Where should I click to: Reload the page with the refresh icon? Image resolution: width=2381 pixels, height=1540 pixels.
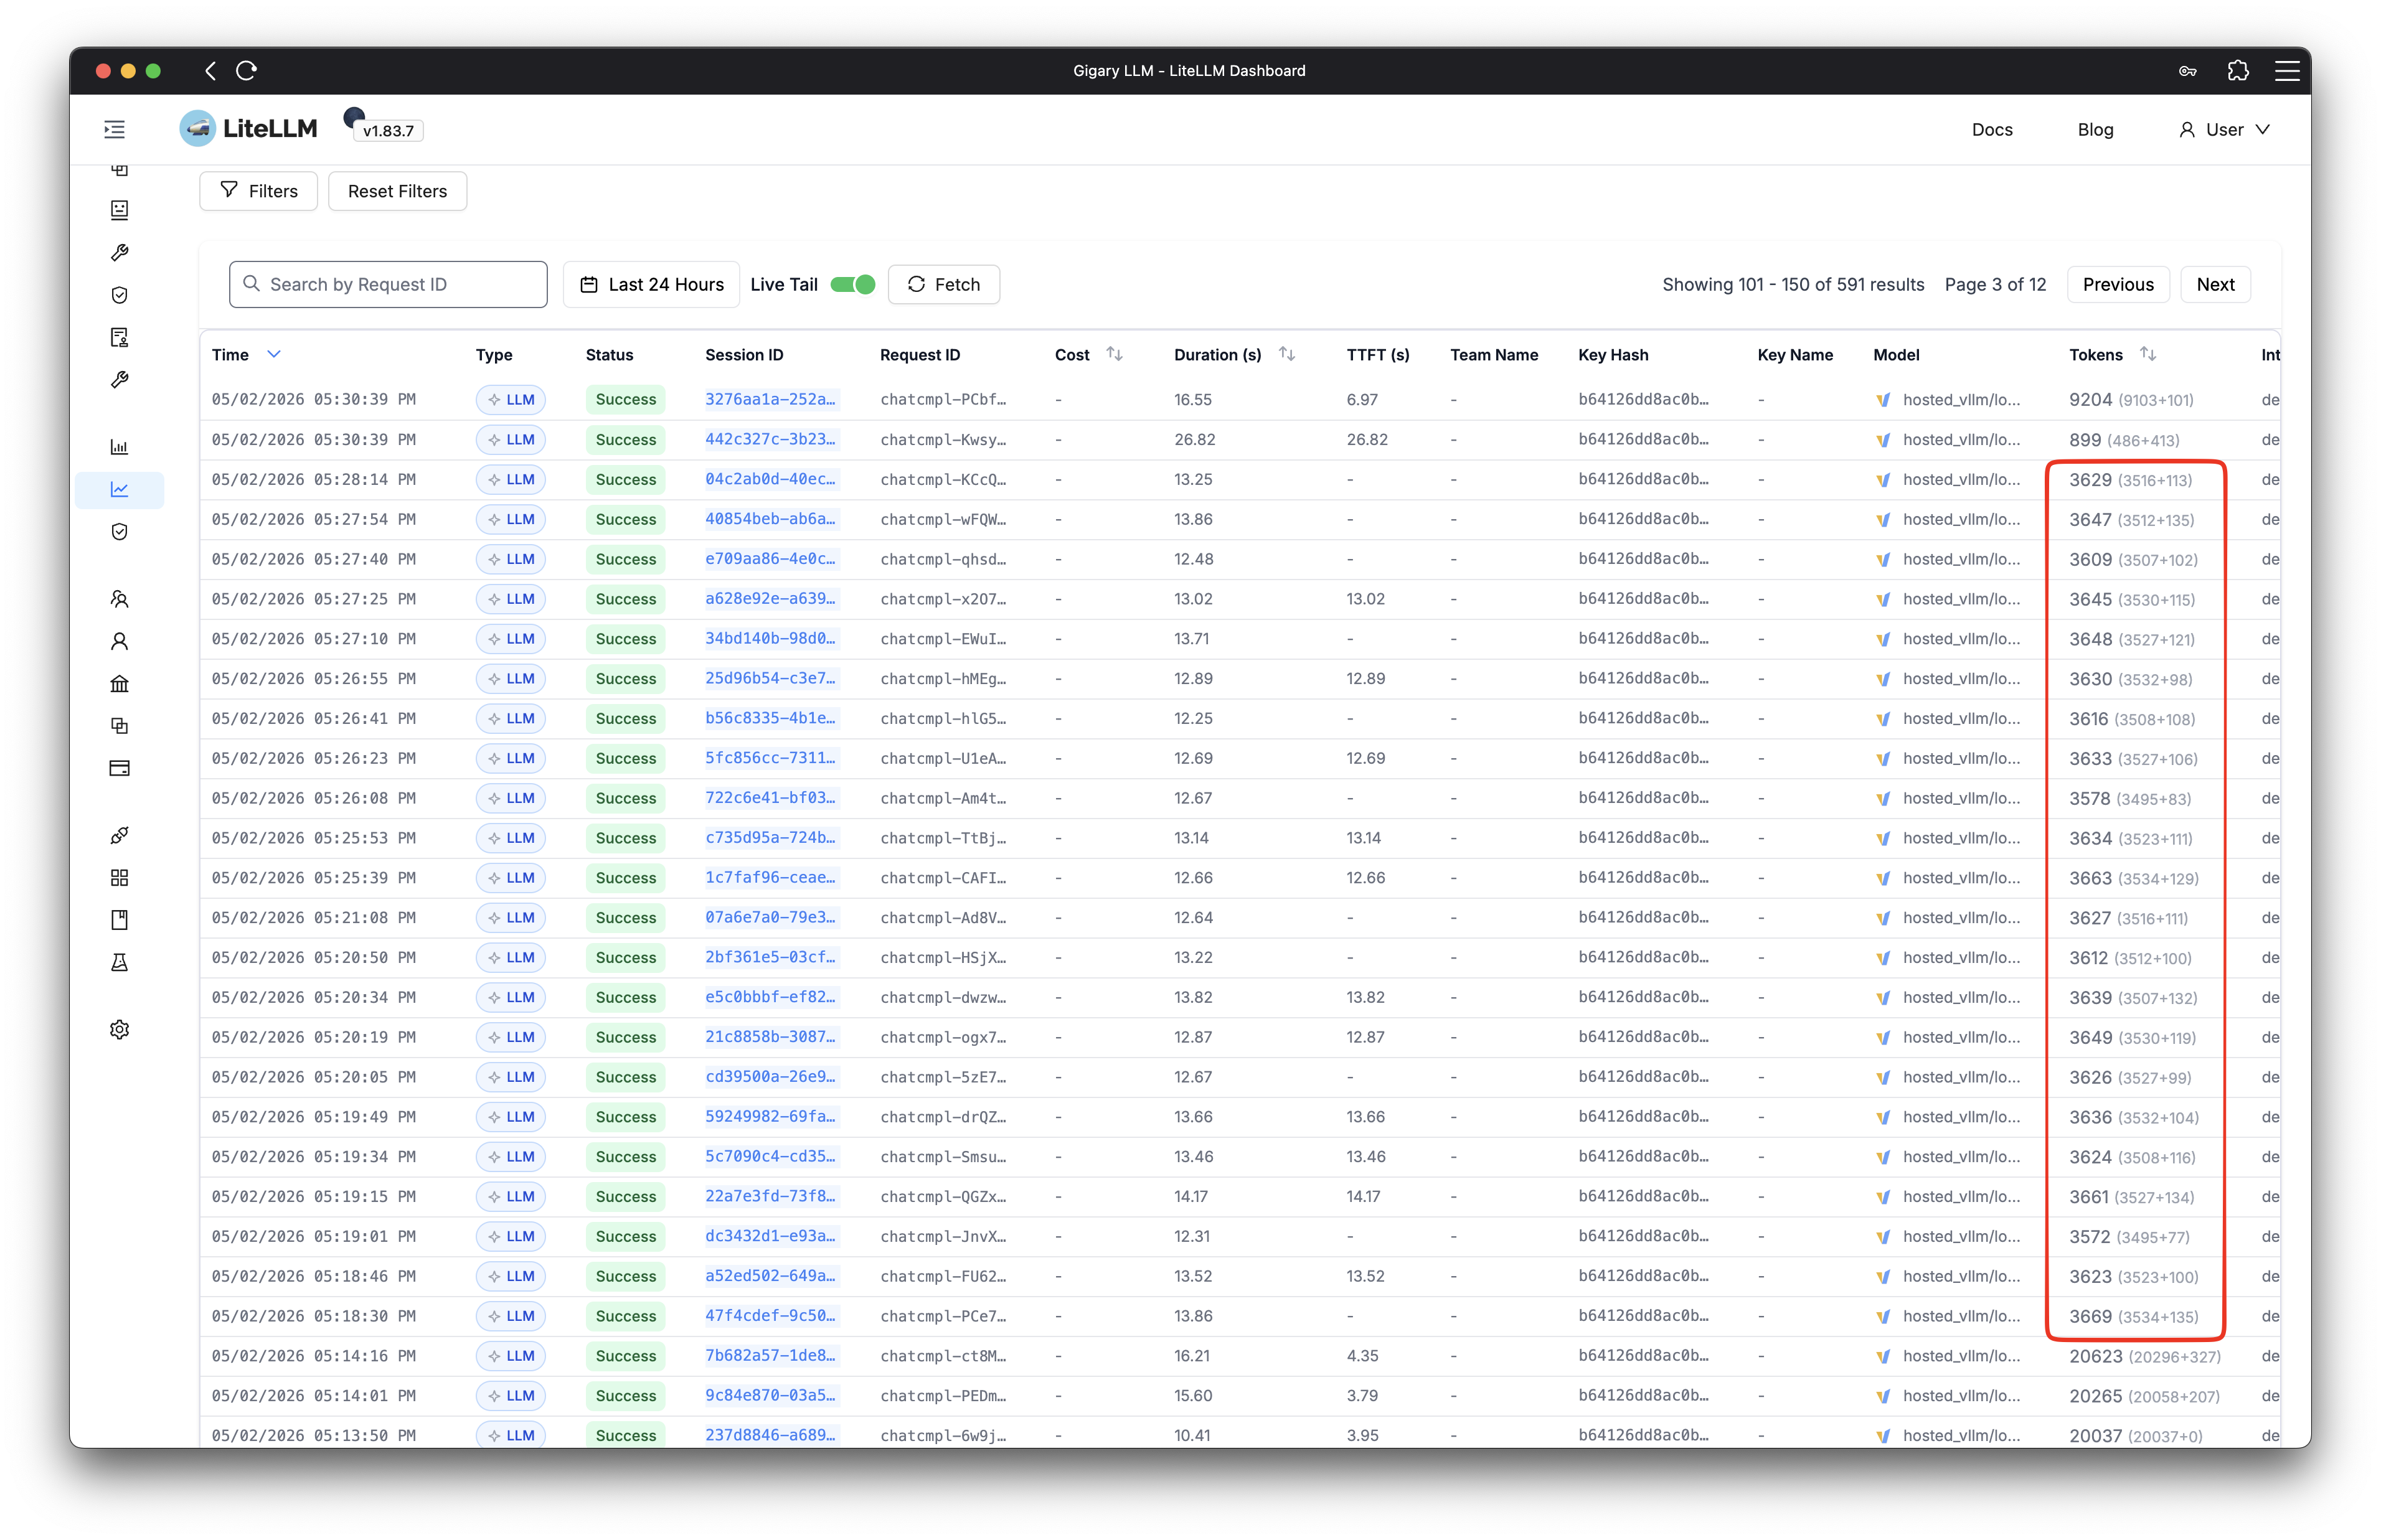(246, 70)
